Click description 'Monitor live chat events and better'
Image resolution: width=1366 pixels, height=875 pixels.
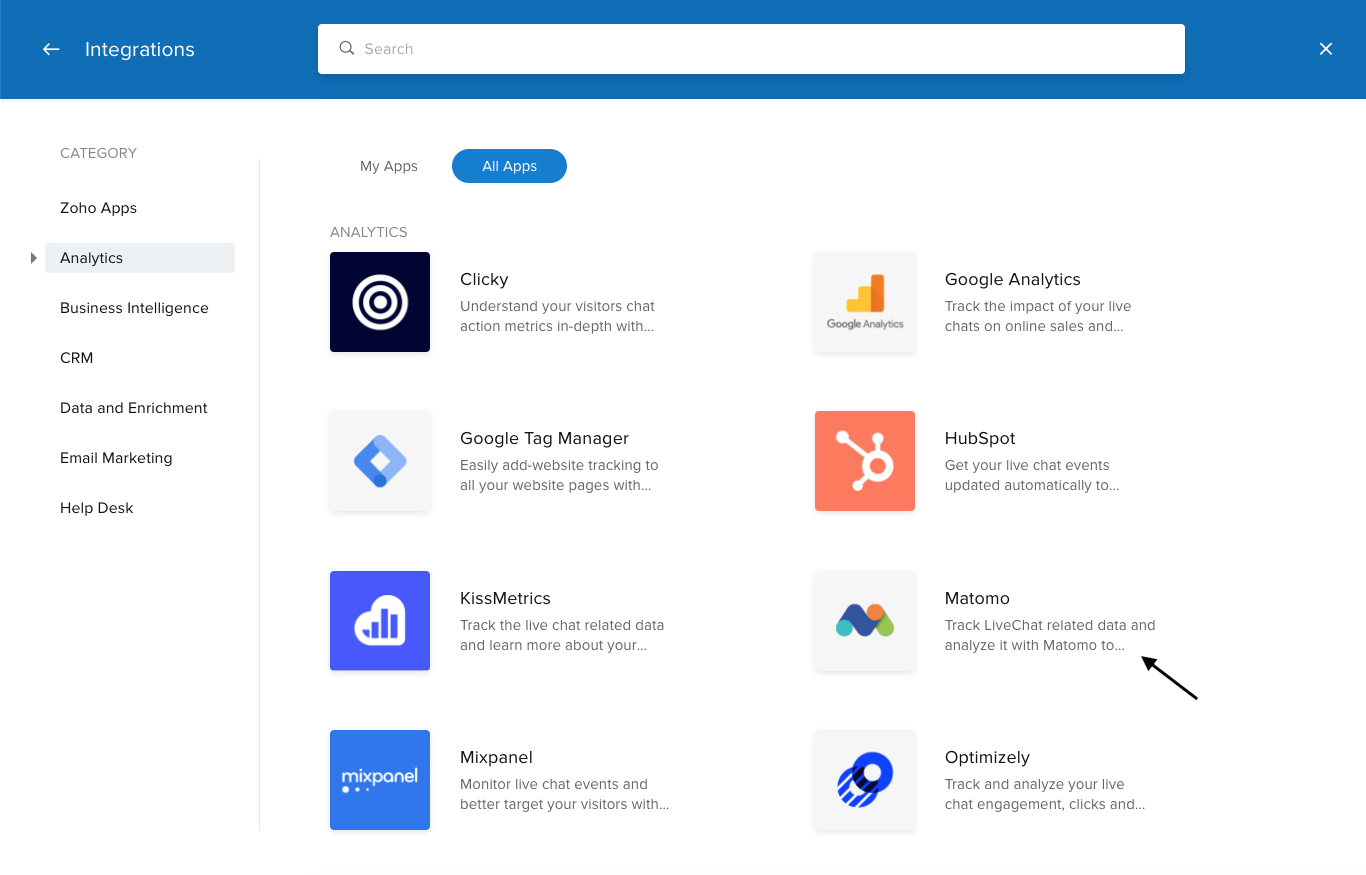point(565,794)
